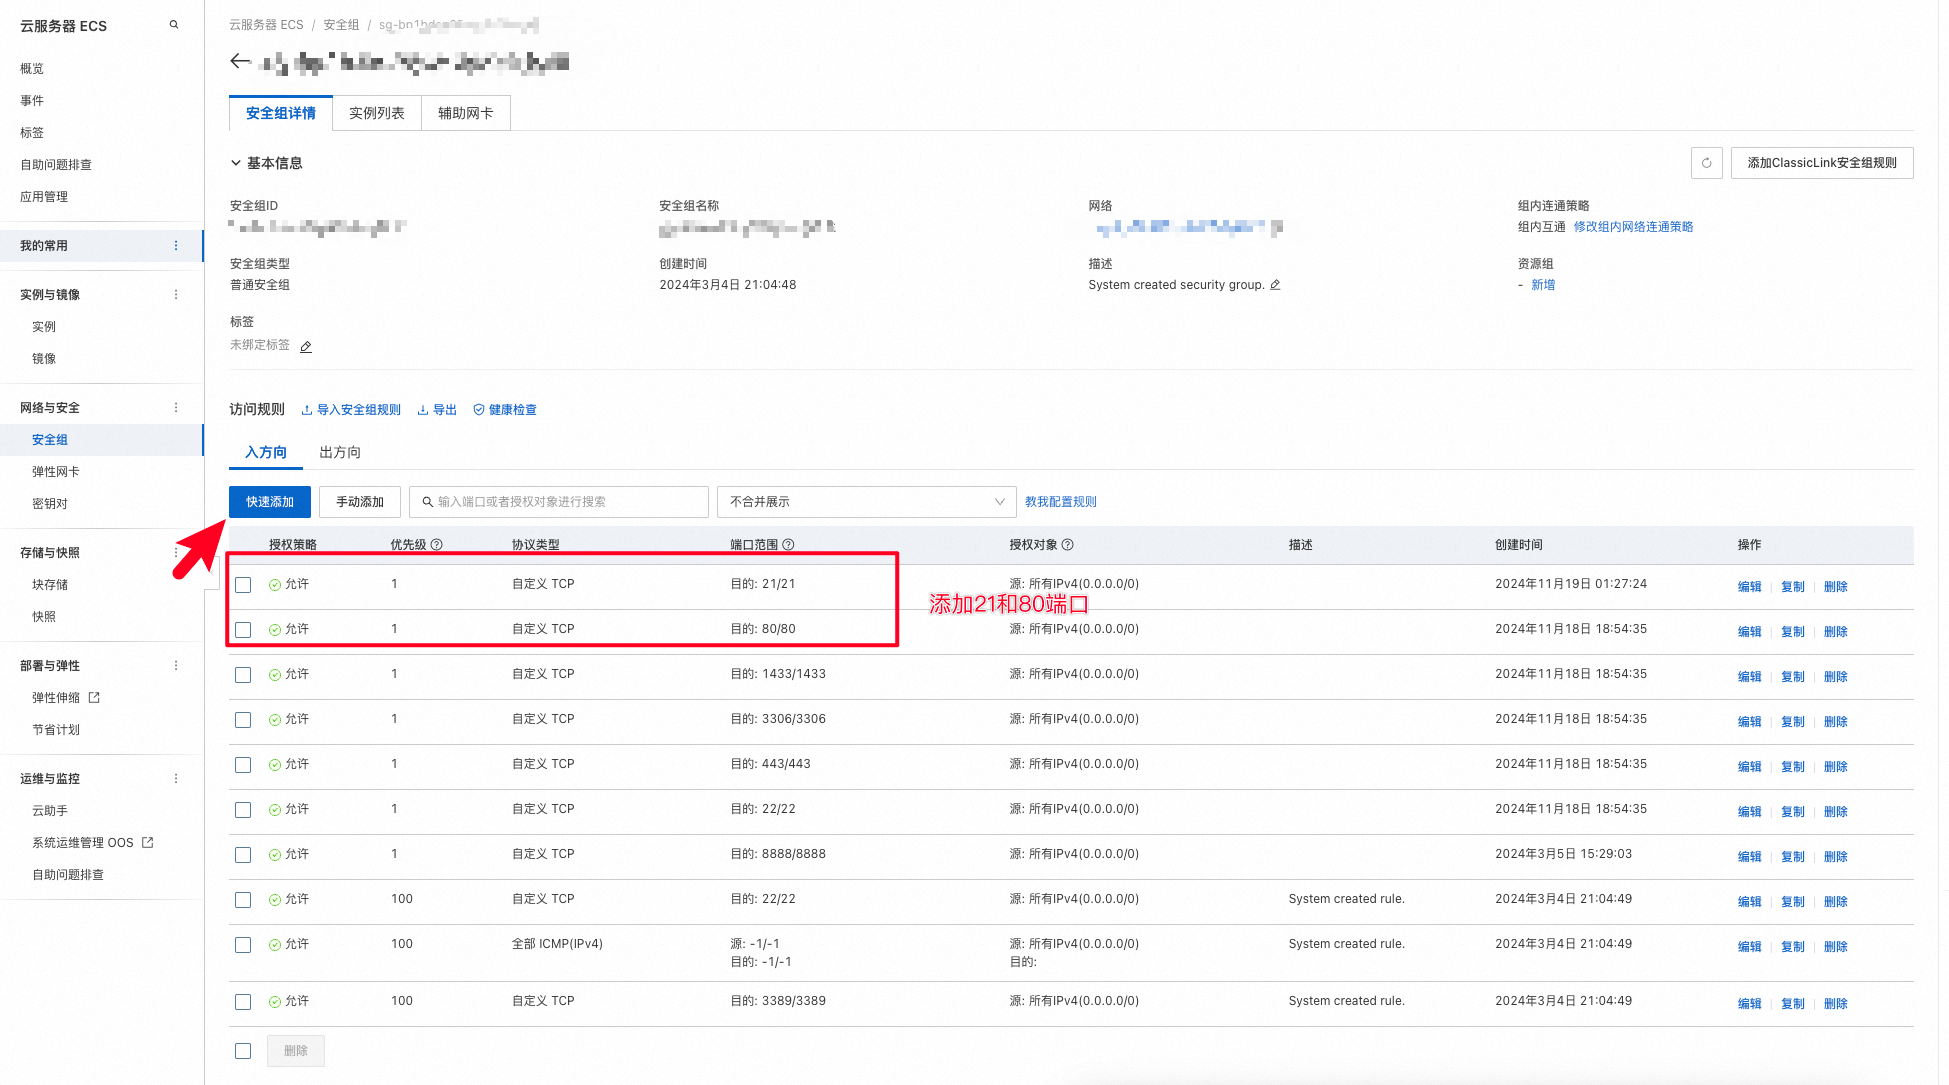Screen dimensions: 1949x1085
Task: Click 复制 for the 80/80 rule
Action: coord(1793,632)
